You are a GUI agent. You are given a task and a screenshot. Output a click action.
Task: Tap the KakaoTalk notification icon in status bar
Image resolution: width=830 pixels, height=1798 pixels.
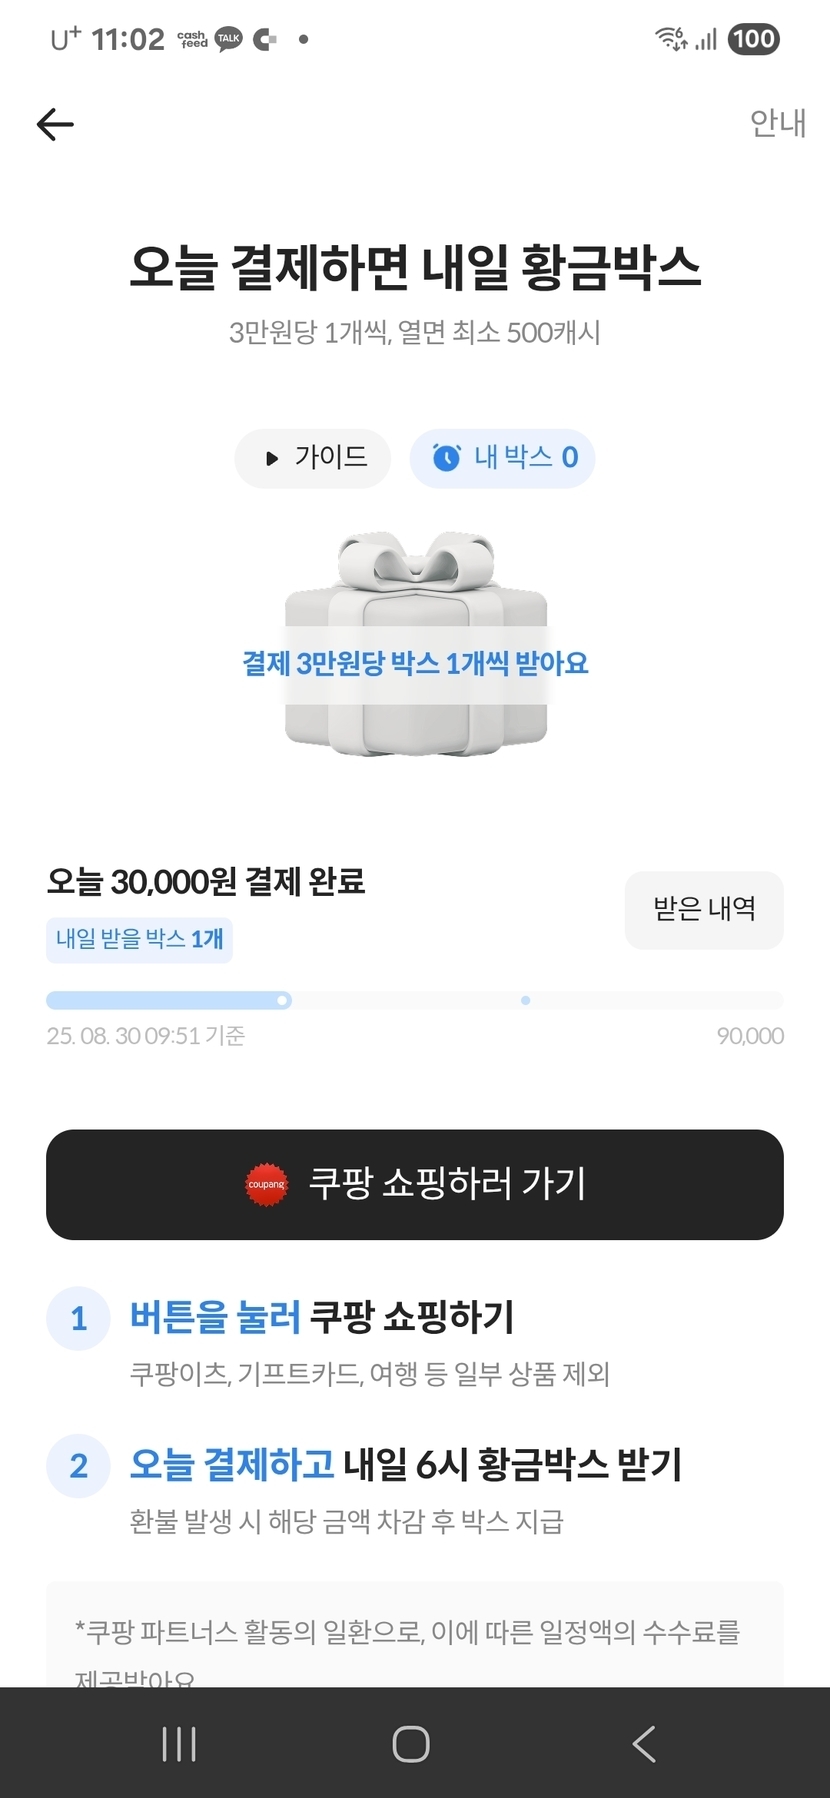pyautogui.click(x=229, y=39)
